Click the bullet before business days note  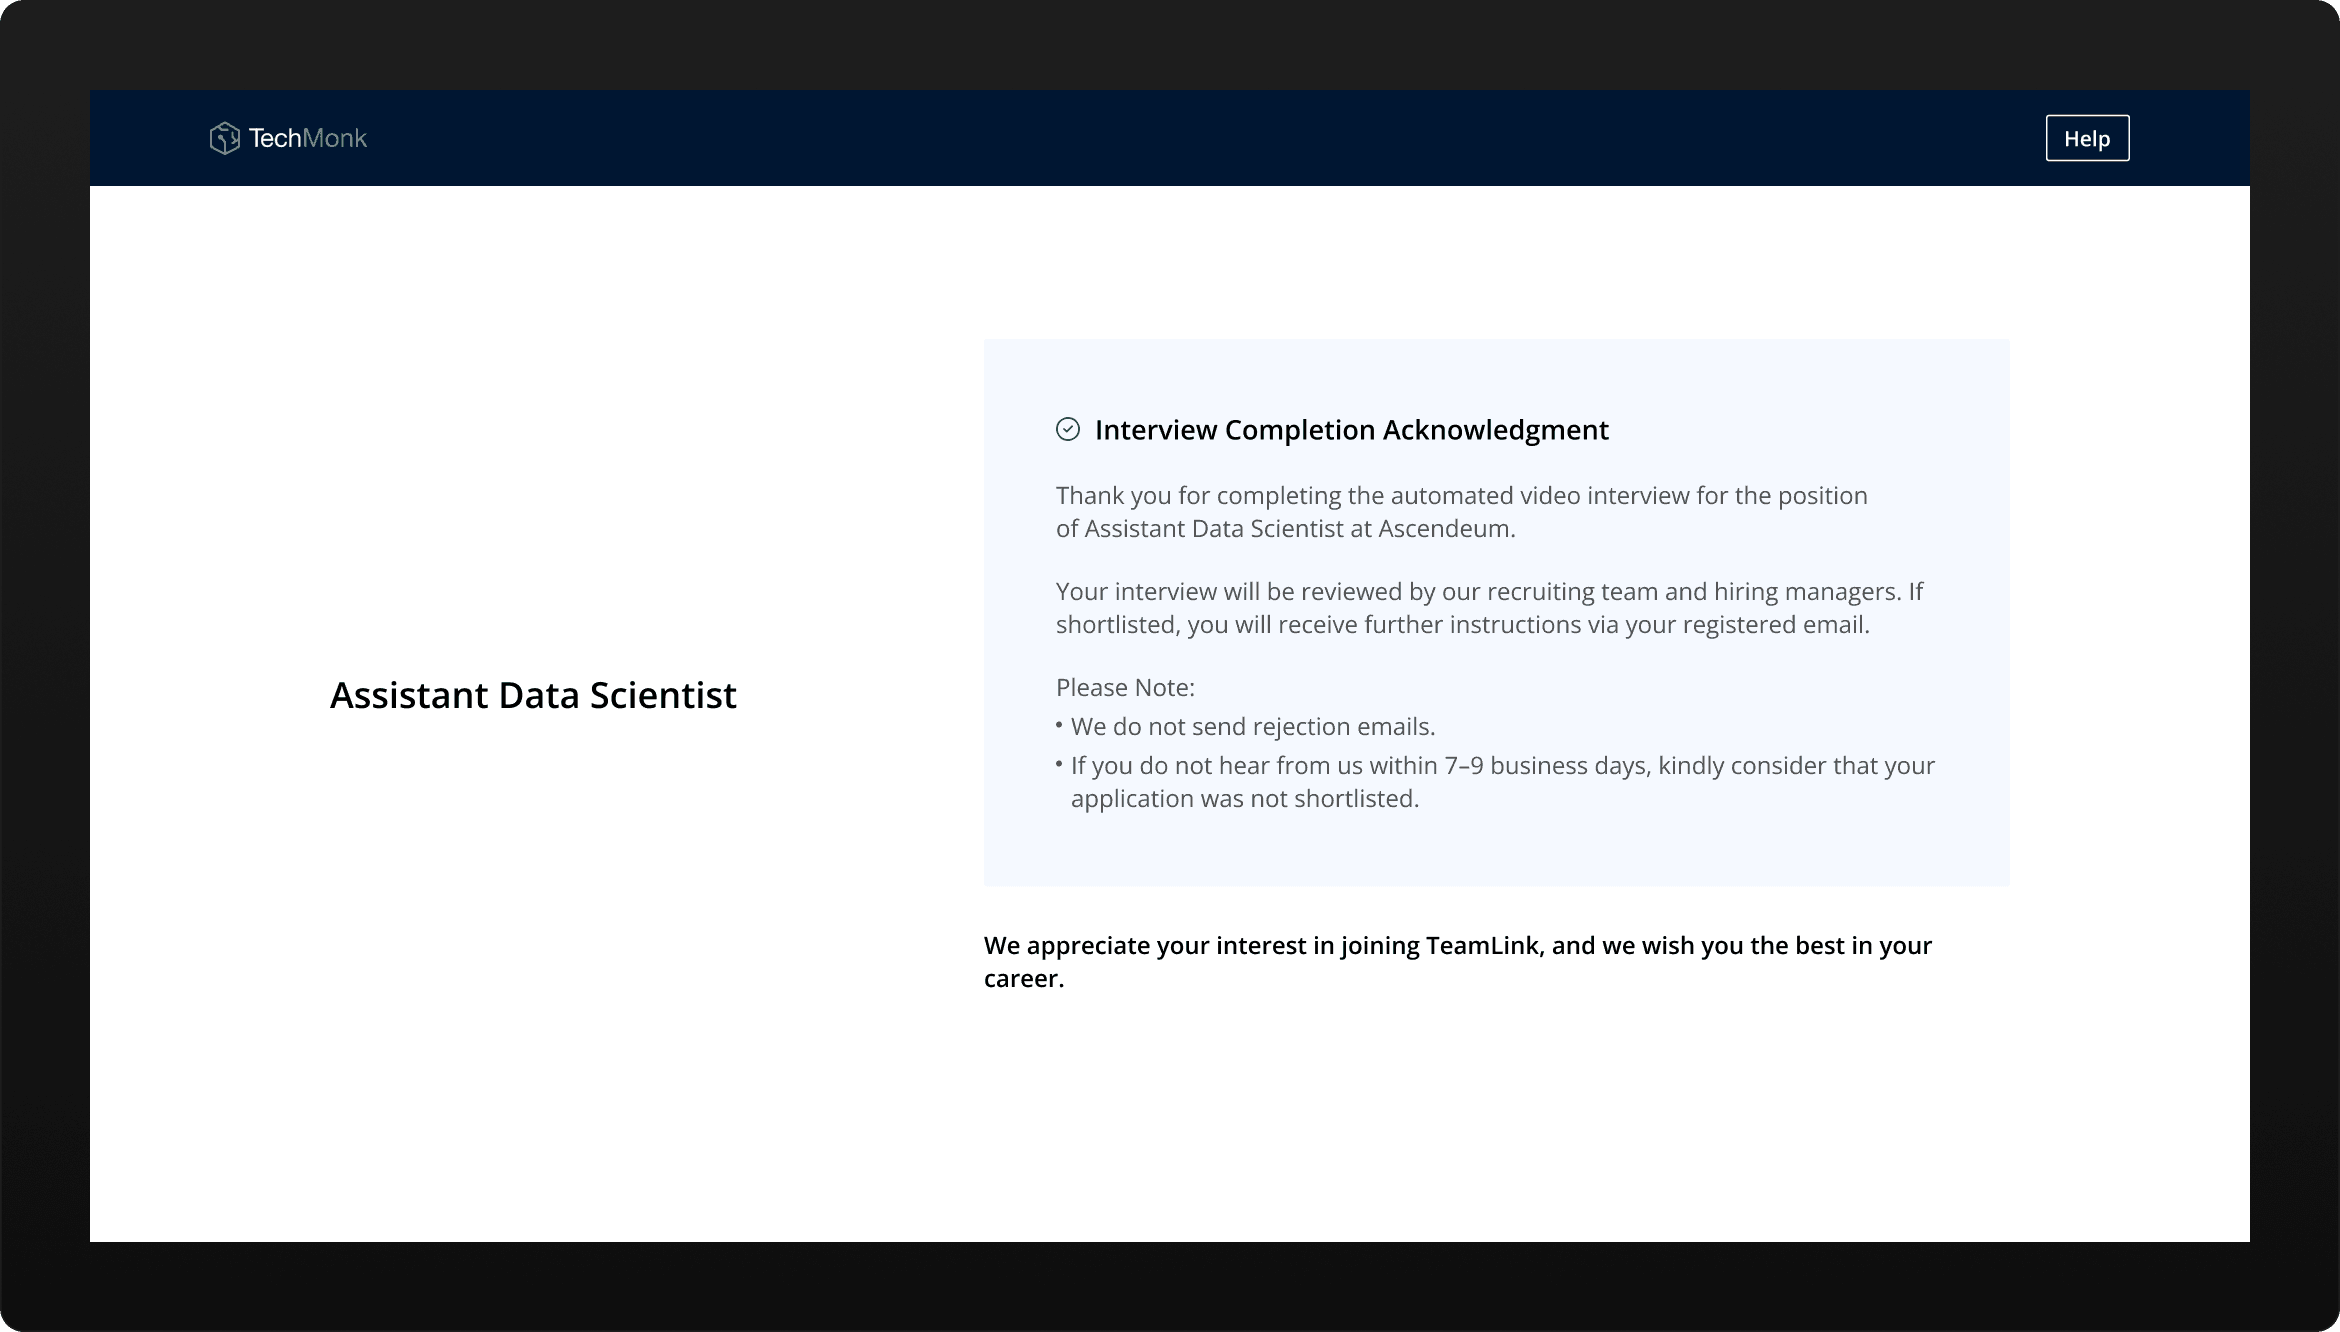1059,764
